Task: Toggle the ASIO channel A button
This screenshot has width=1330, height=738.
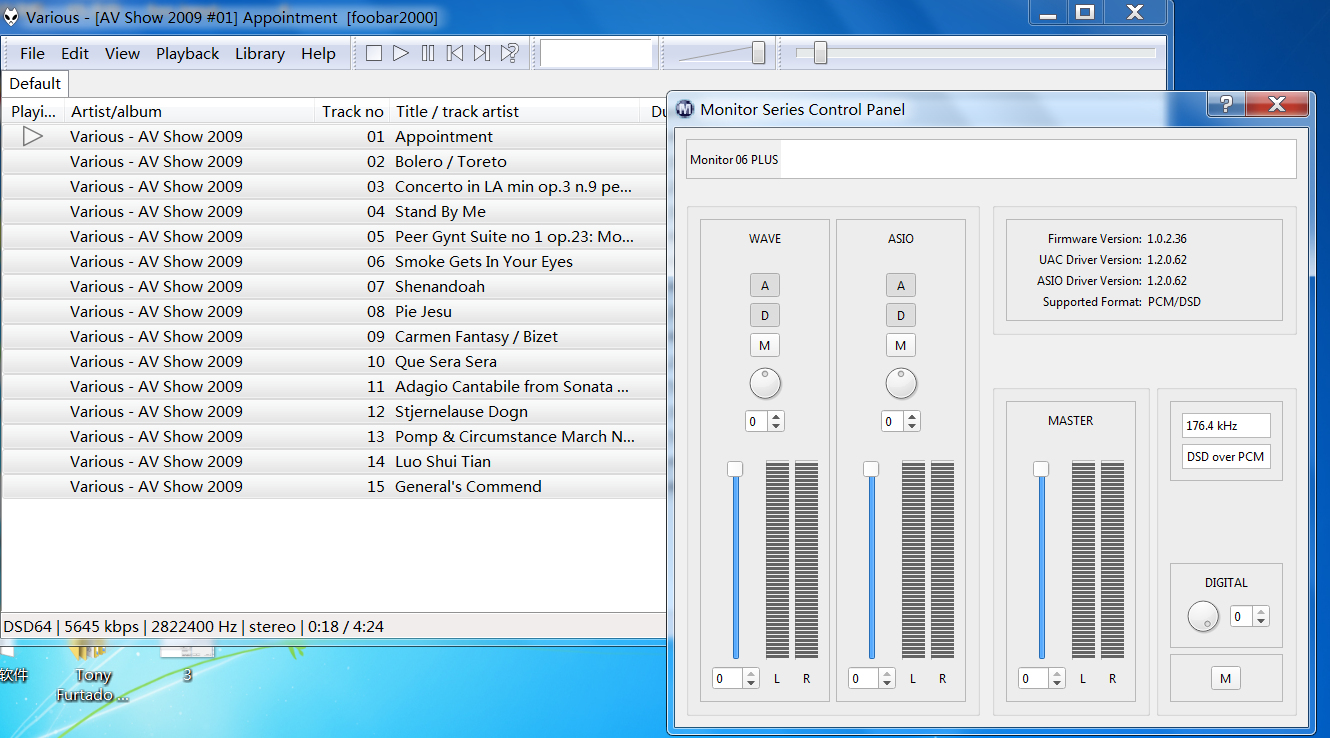Action: click(901, 285)
